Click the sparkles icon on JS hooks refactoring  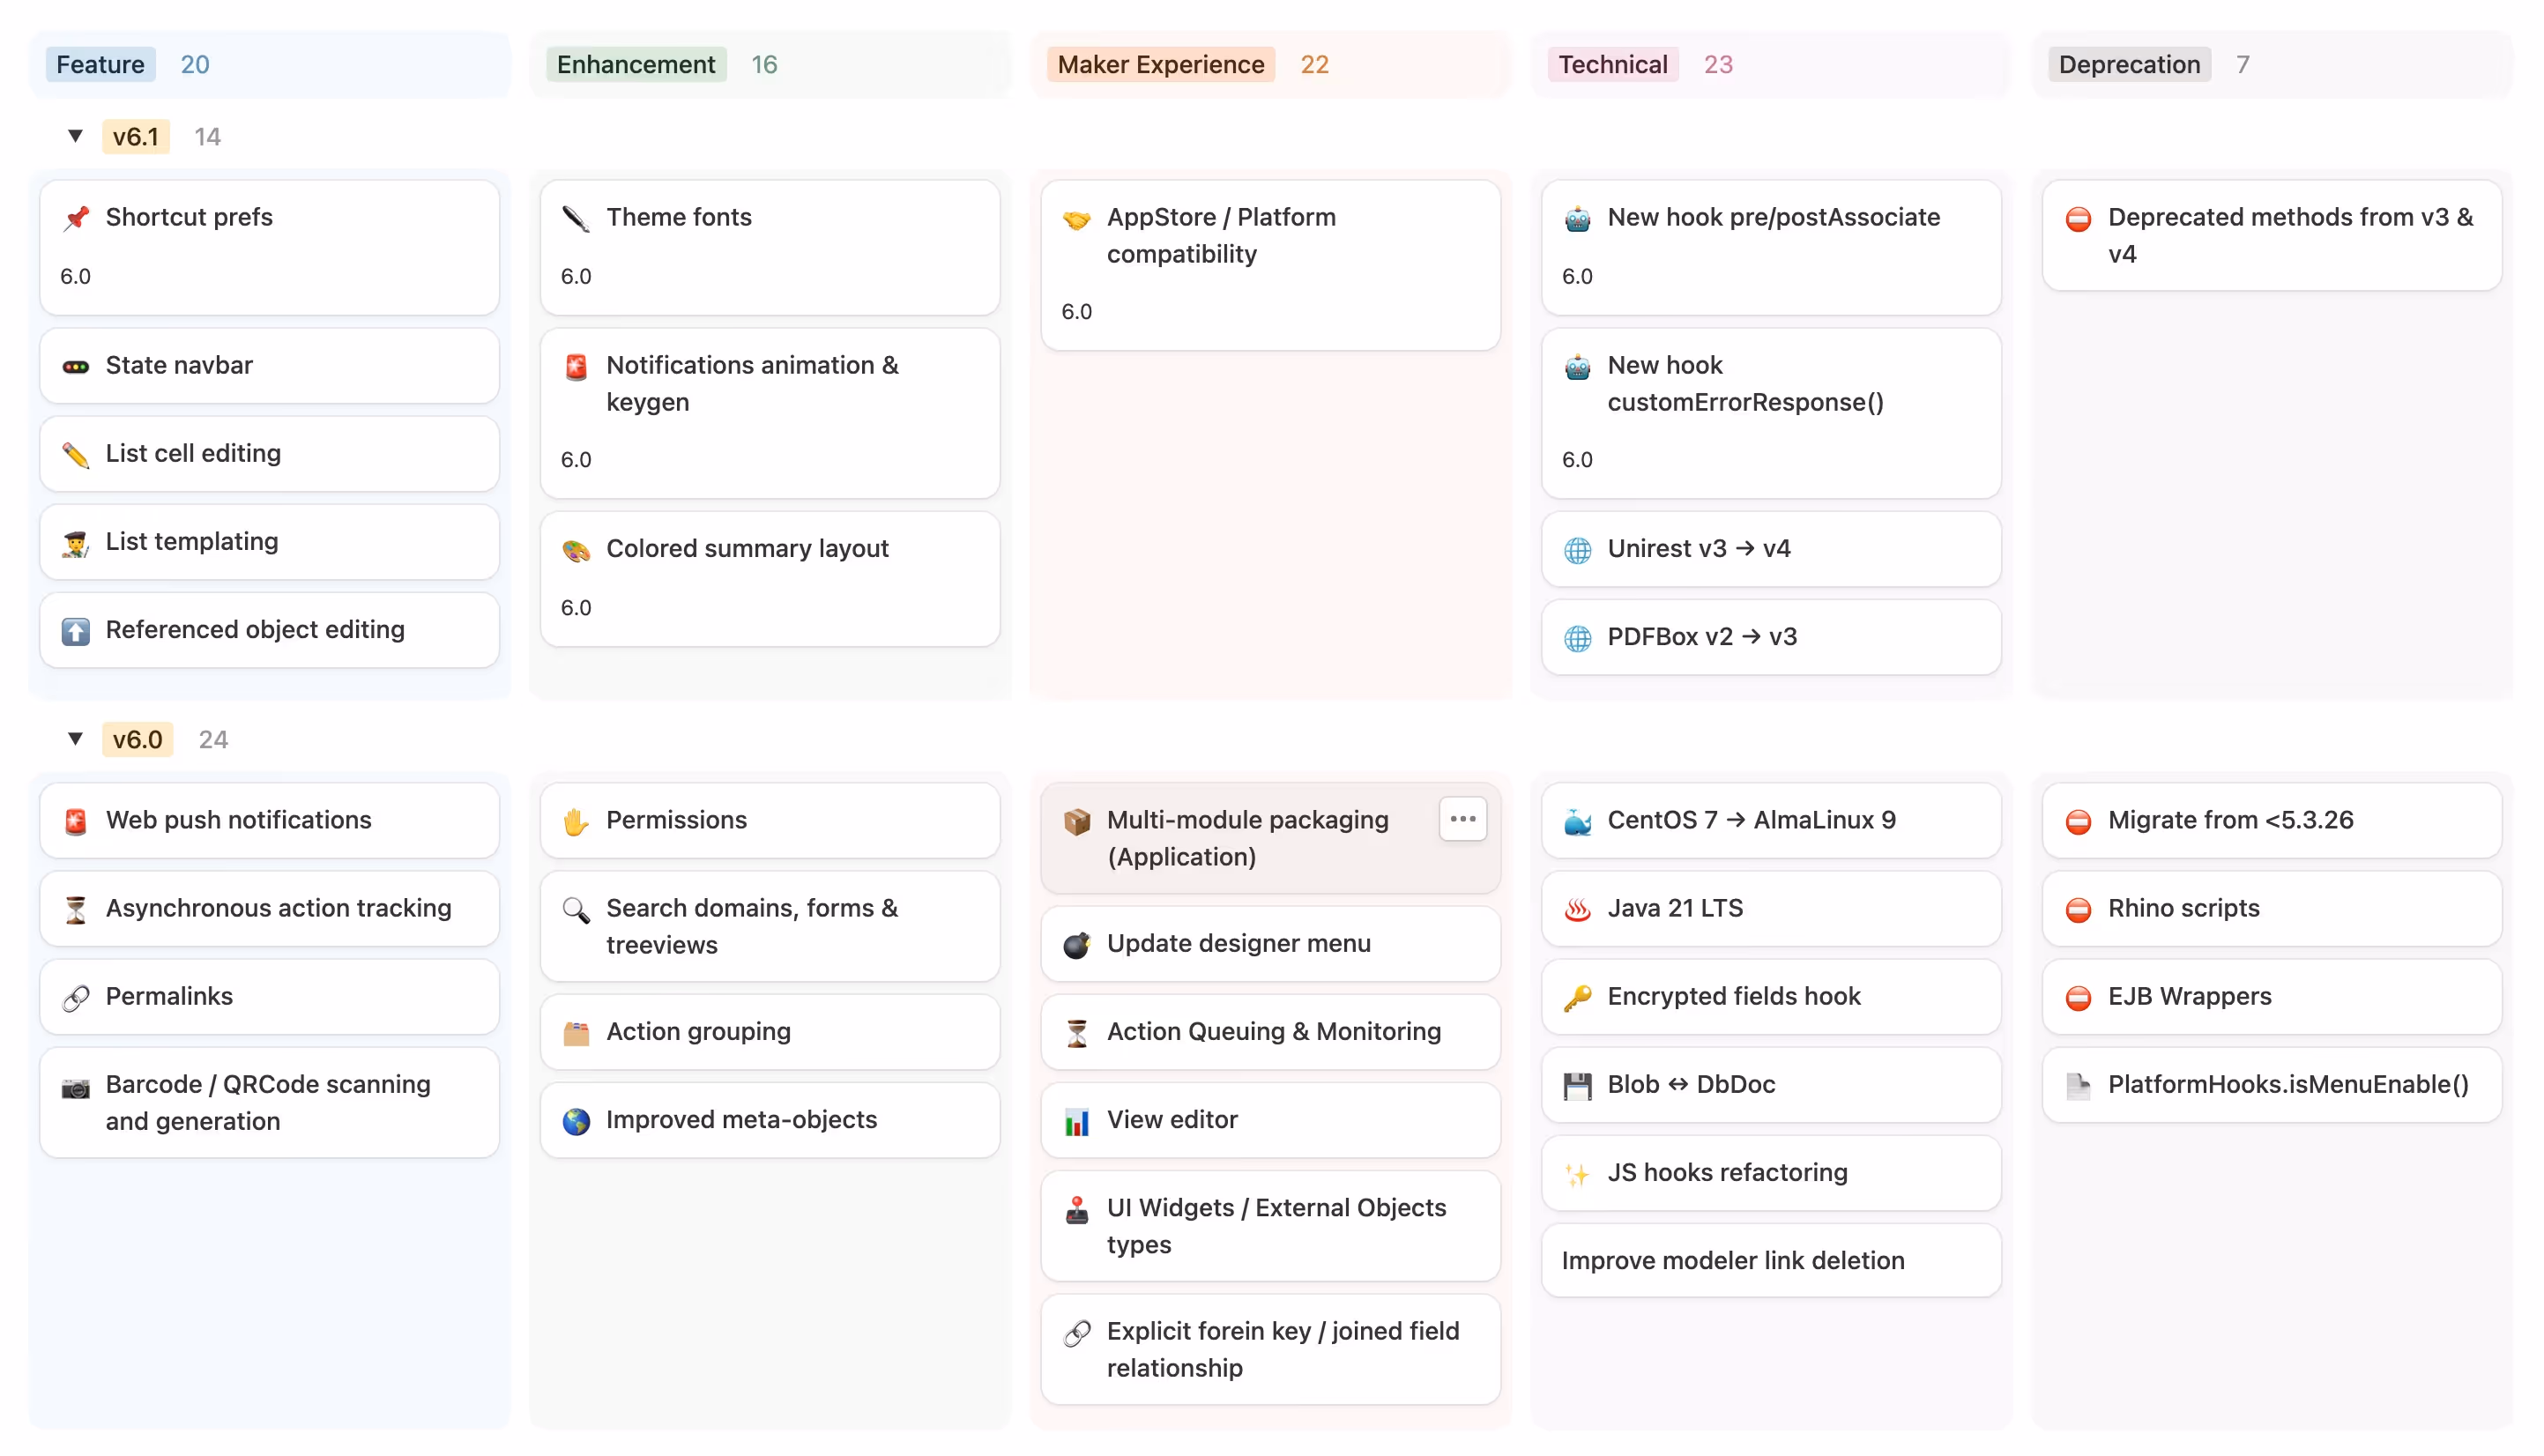pos(1578,1174)
